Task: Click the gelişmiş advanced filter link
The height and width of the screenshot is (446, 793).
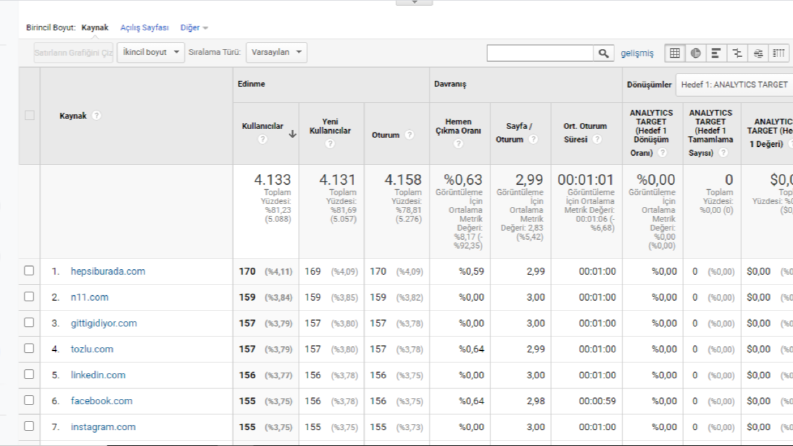Action: (637, 53)
